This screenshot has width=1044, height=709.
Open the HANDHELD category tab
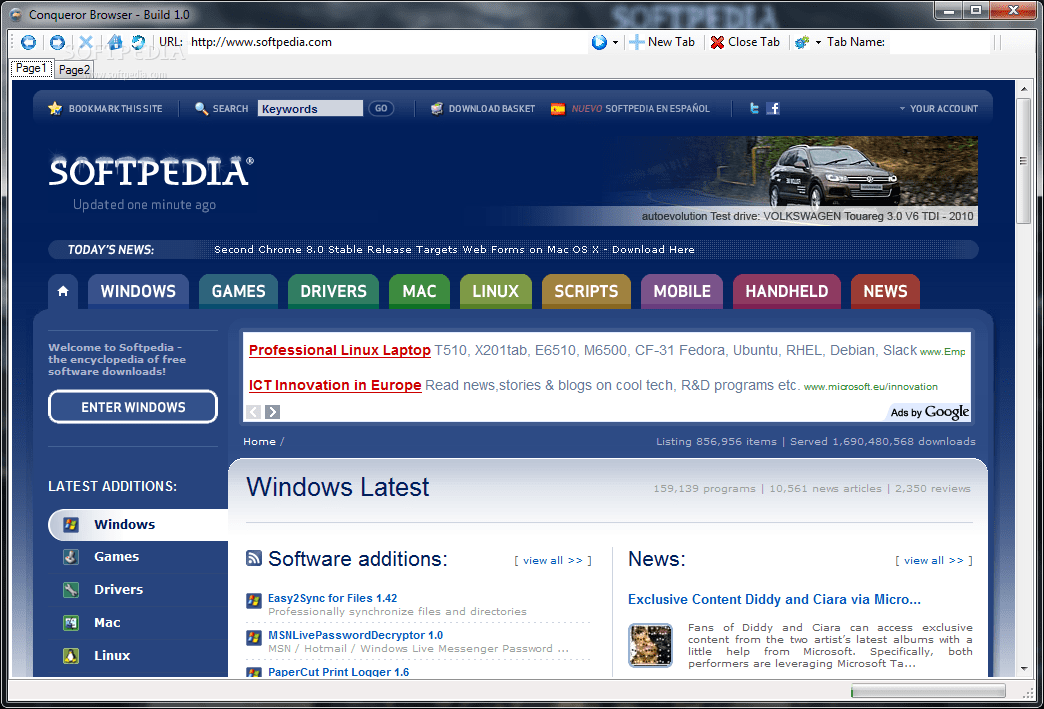point(786,292)
